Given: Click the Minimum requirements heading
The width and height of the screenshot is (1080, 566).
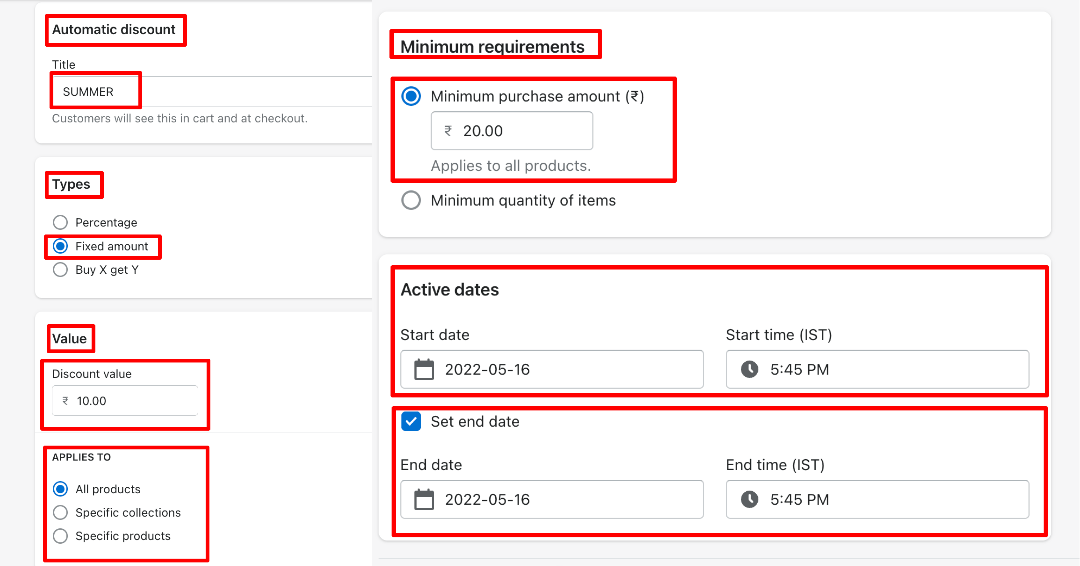Looking at the screenshot, I should [x=492, y=47].
